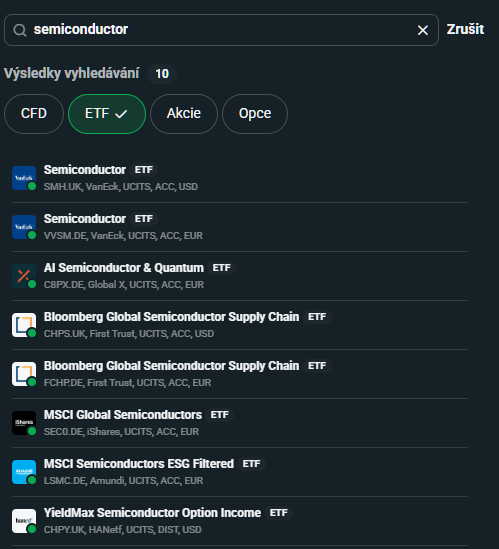Cancel search via Zrušit
499x549 pixels.
465,29
